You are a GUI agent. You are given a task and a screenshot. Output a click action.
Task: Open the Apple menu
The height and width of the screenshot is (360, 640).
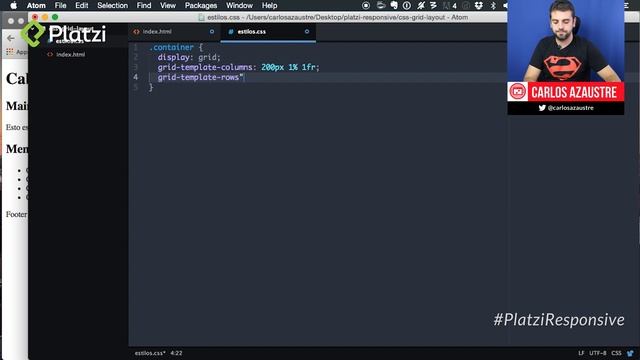coord(13,5)
